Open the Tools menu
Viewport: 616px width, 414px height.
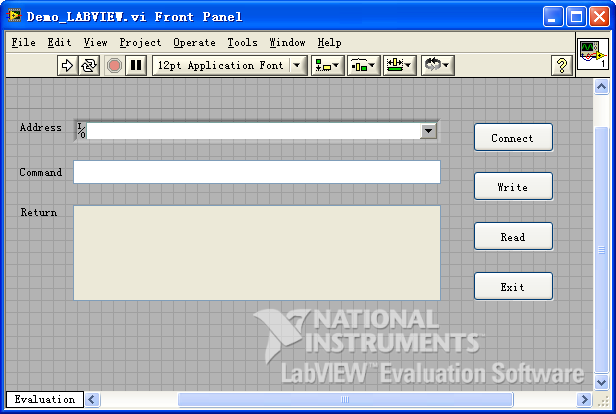pyautogui.click(x=242, y=42)
